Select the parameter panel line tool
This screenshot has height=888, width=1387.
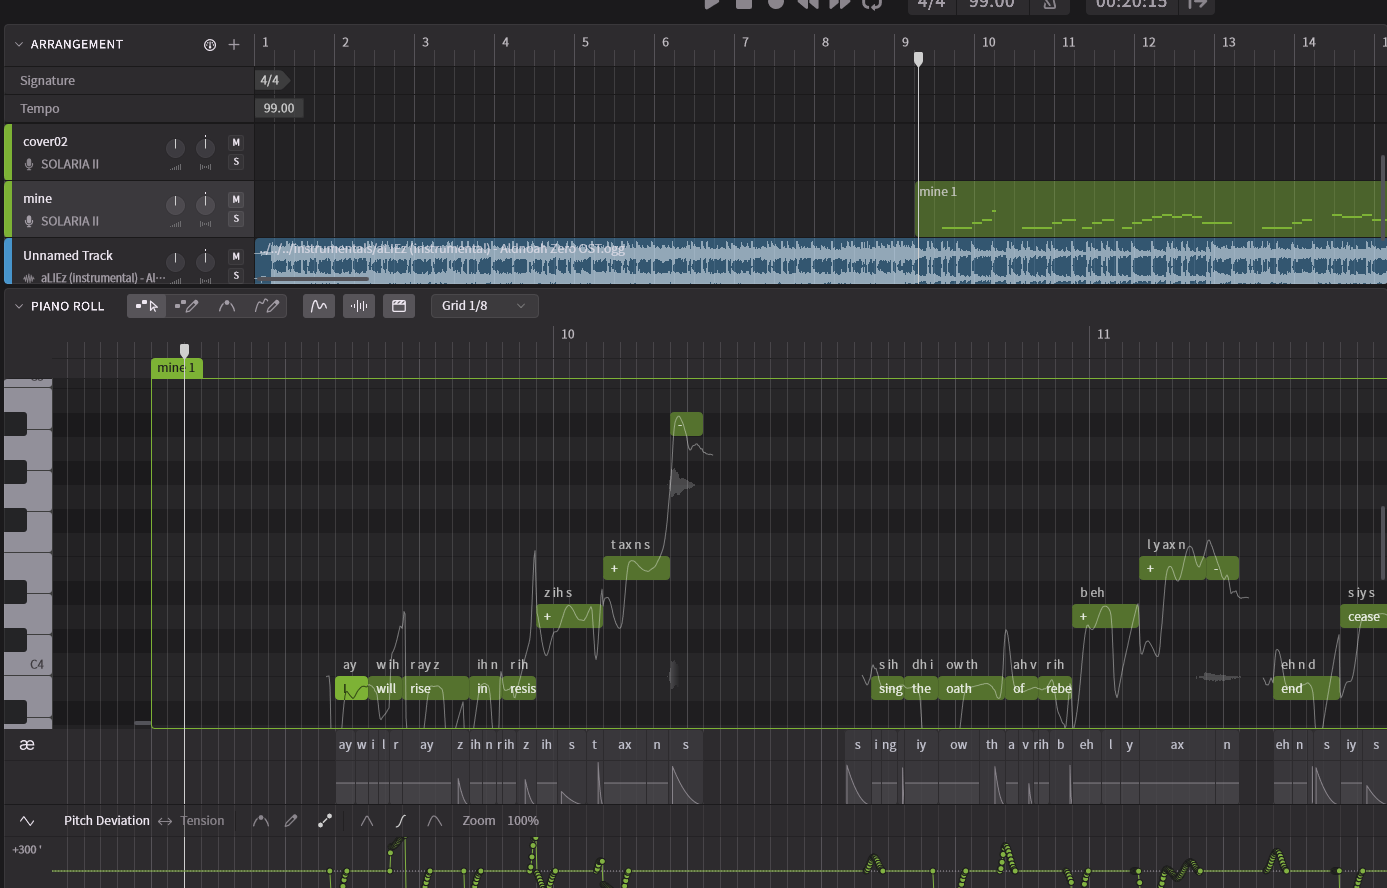[x=325, y=821]
